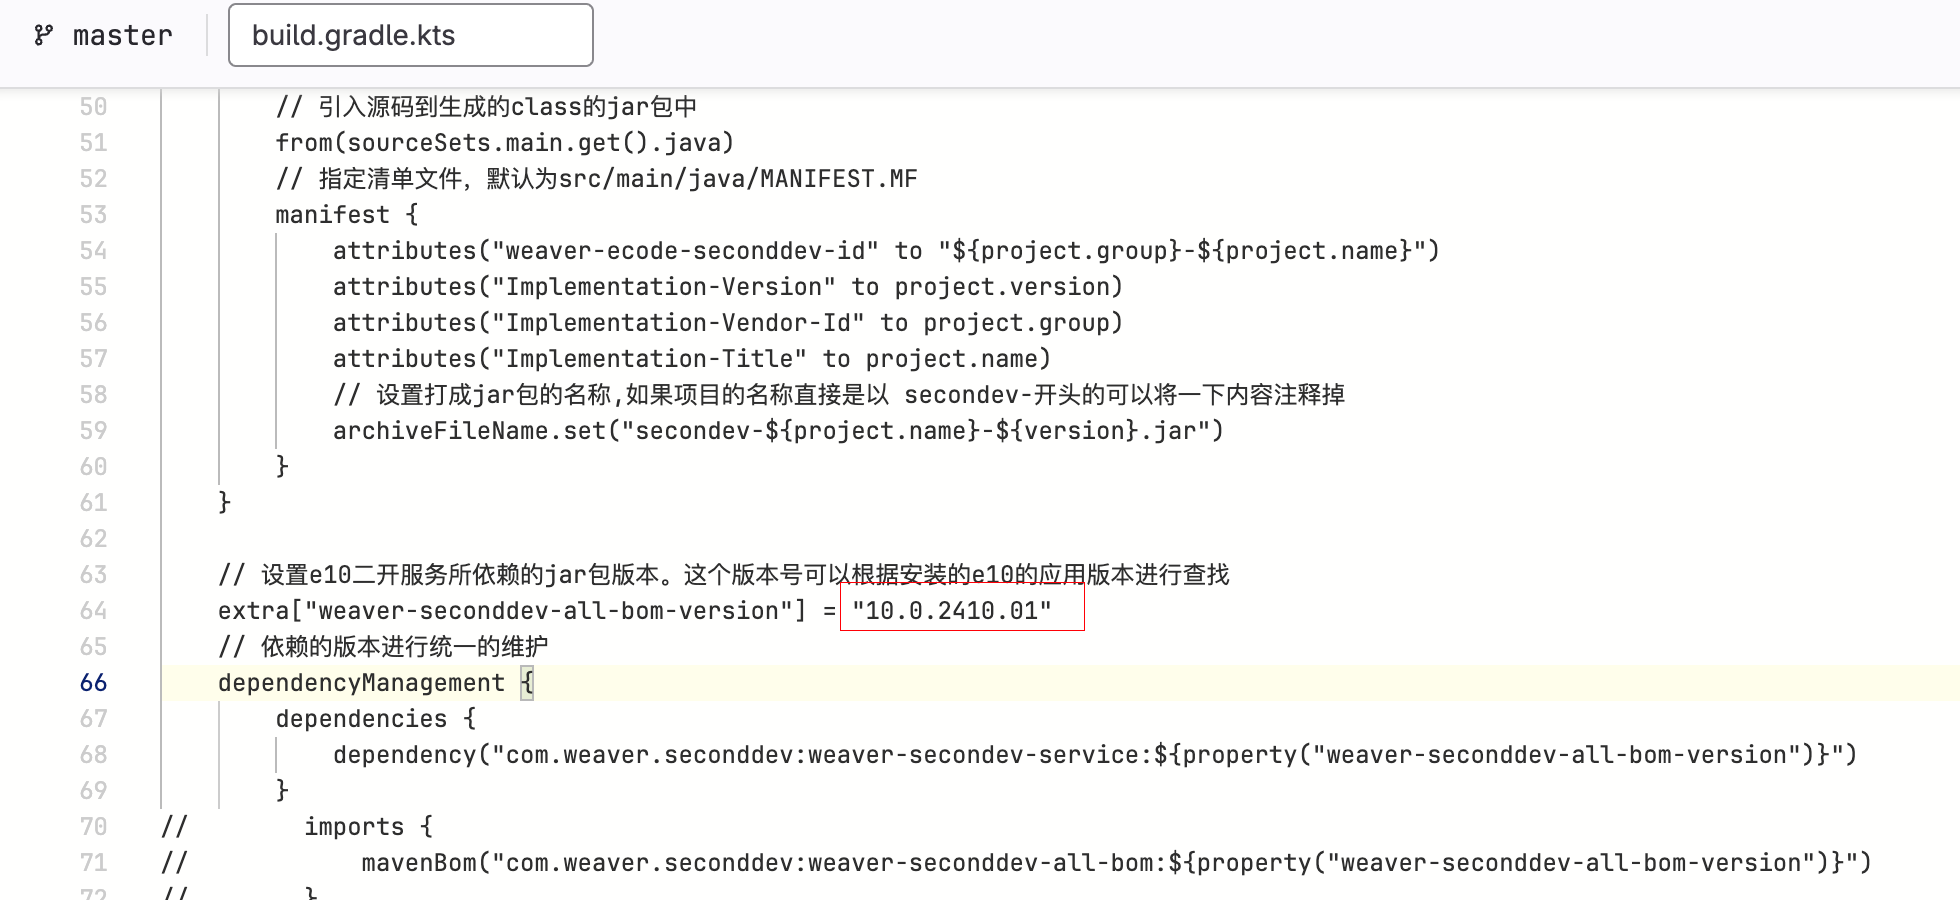1960x900 pixels.
Task: Click the "weaver-ecode-seconddev-id" string
Action: coord(685,251)
